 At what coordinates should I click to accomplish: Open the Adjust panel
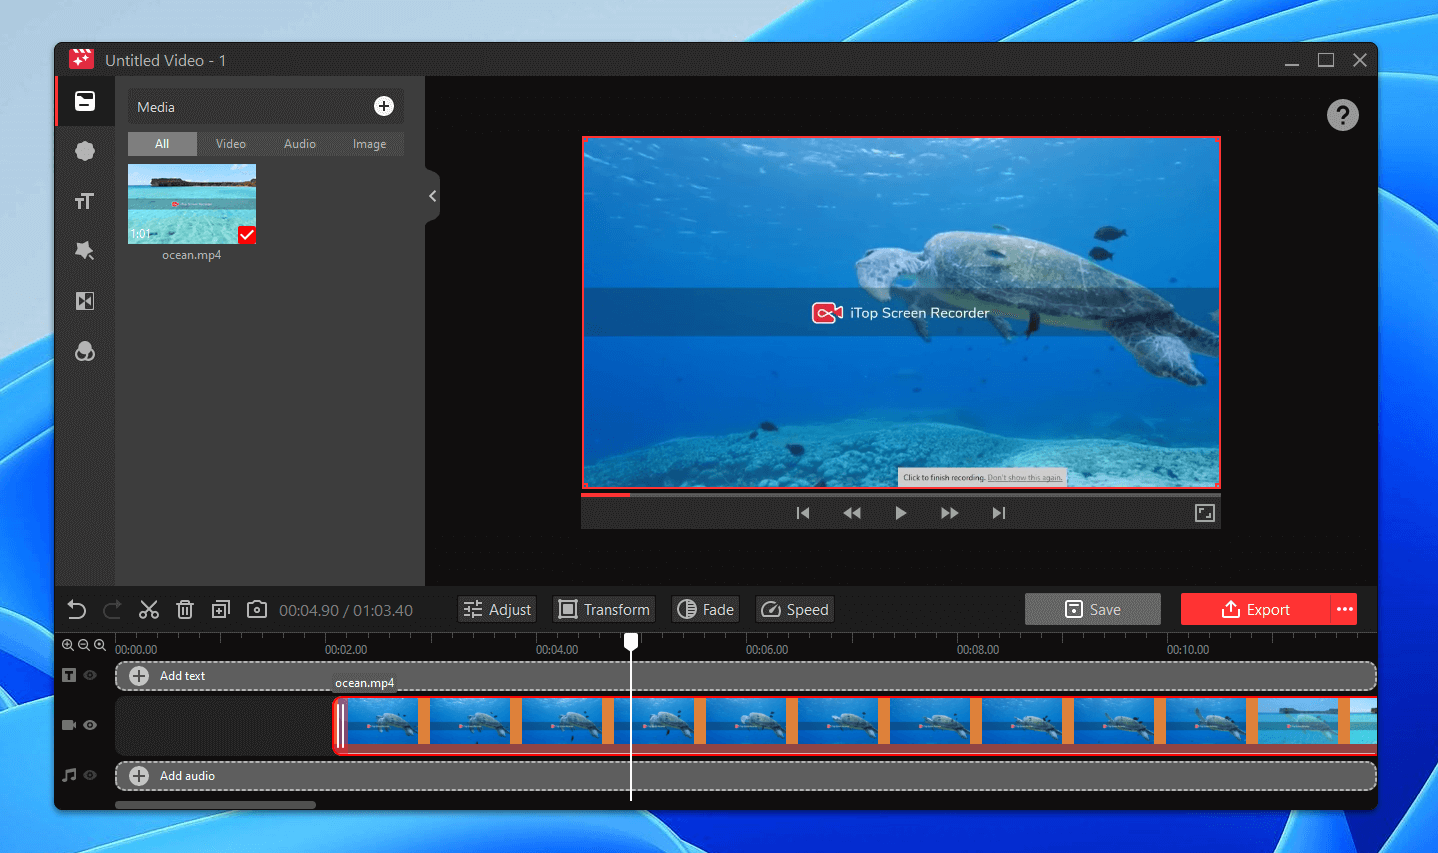click(x=497, y=609)
